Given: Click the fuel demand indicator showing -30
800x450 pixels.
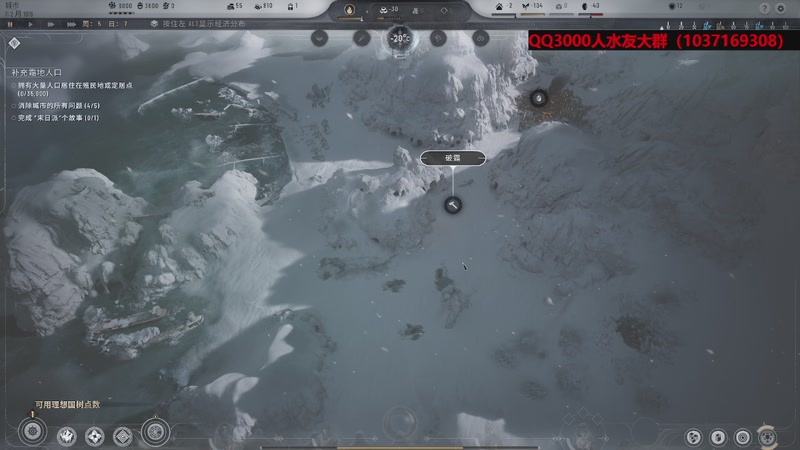Looking at the screenshot, I should click(x=389, y=10).
